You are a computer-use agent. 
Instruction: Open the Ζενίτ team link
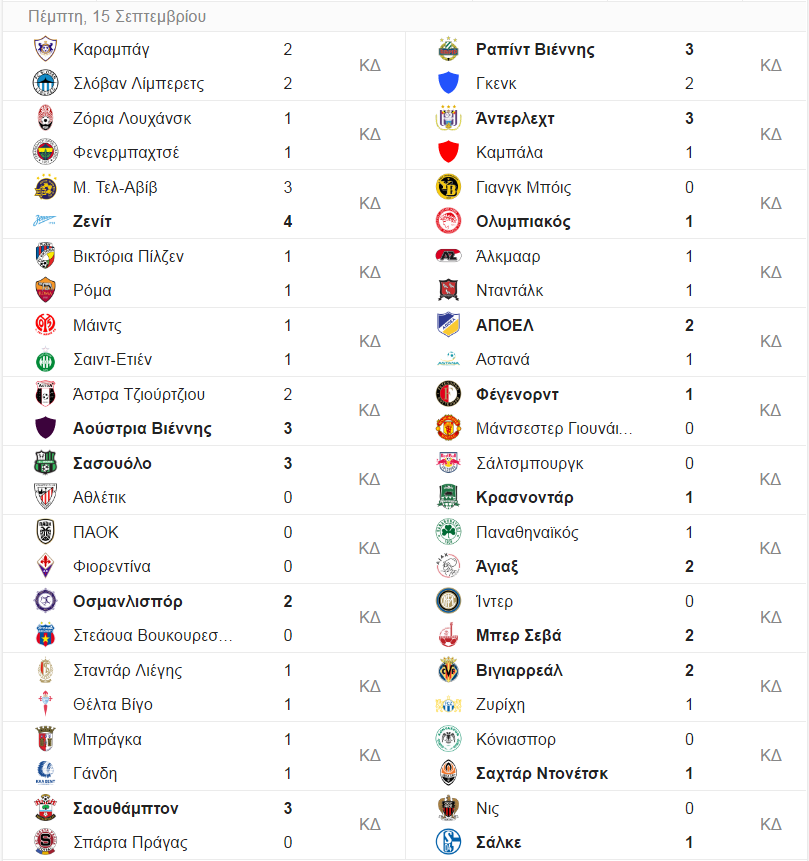pos(92,222)
